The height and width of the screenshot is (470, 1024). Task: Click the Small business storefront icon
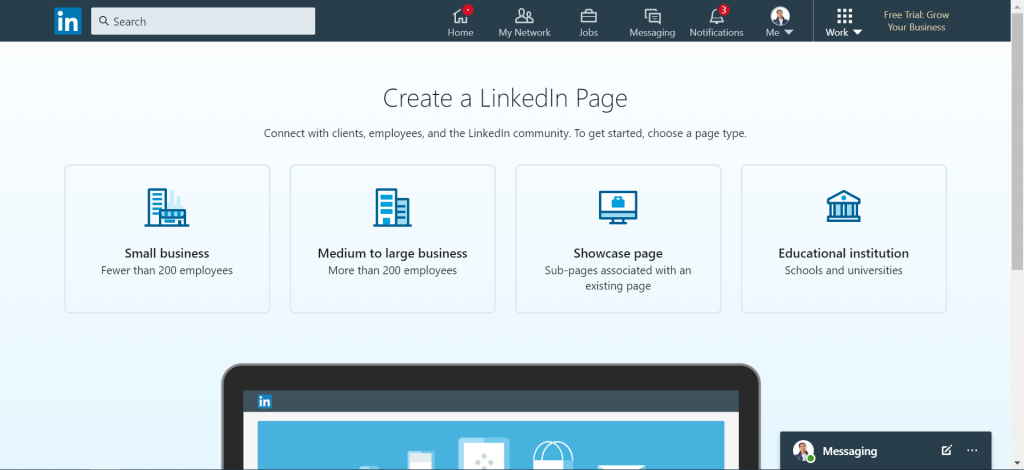click(x=167, y=207)
